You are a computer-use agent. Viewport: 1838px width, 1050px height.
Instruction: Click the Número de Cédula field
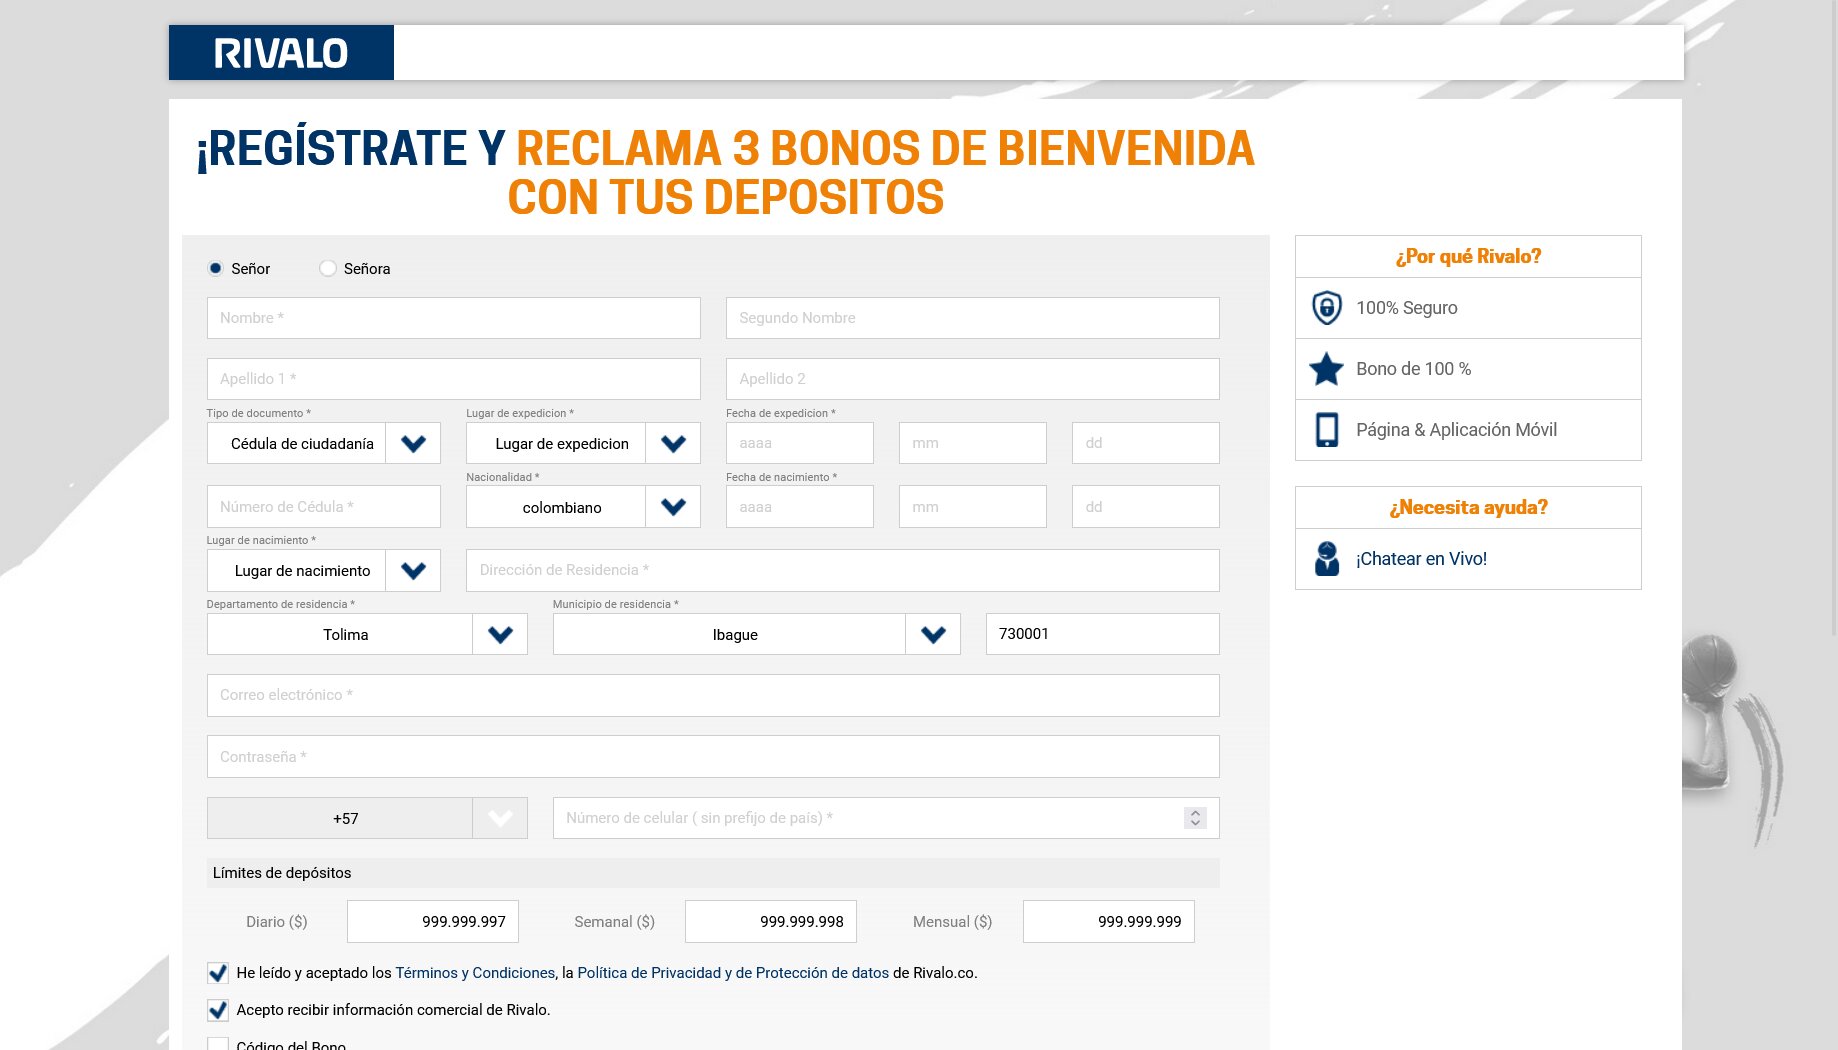[323, 507]
